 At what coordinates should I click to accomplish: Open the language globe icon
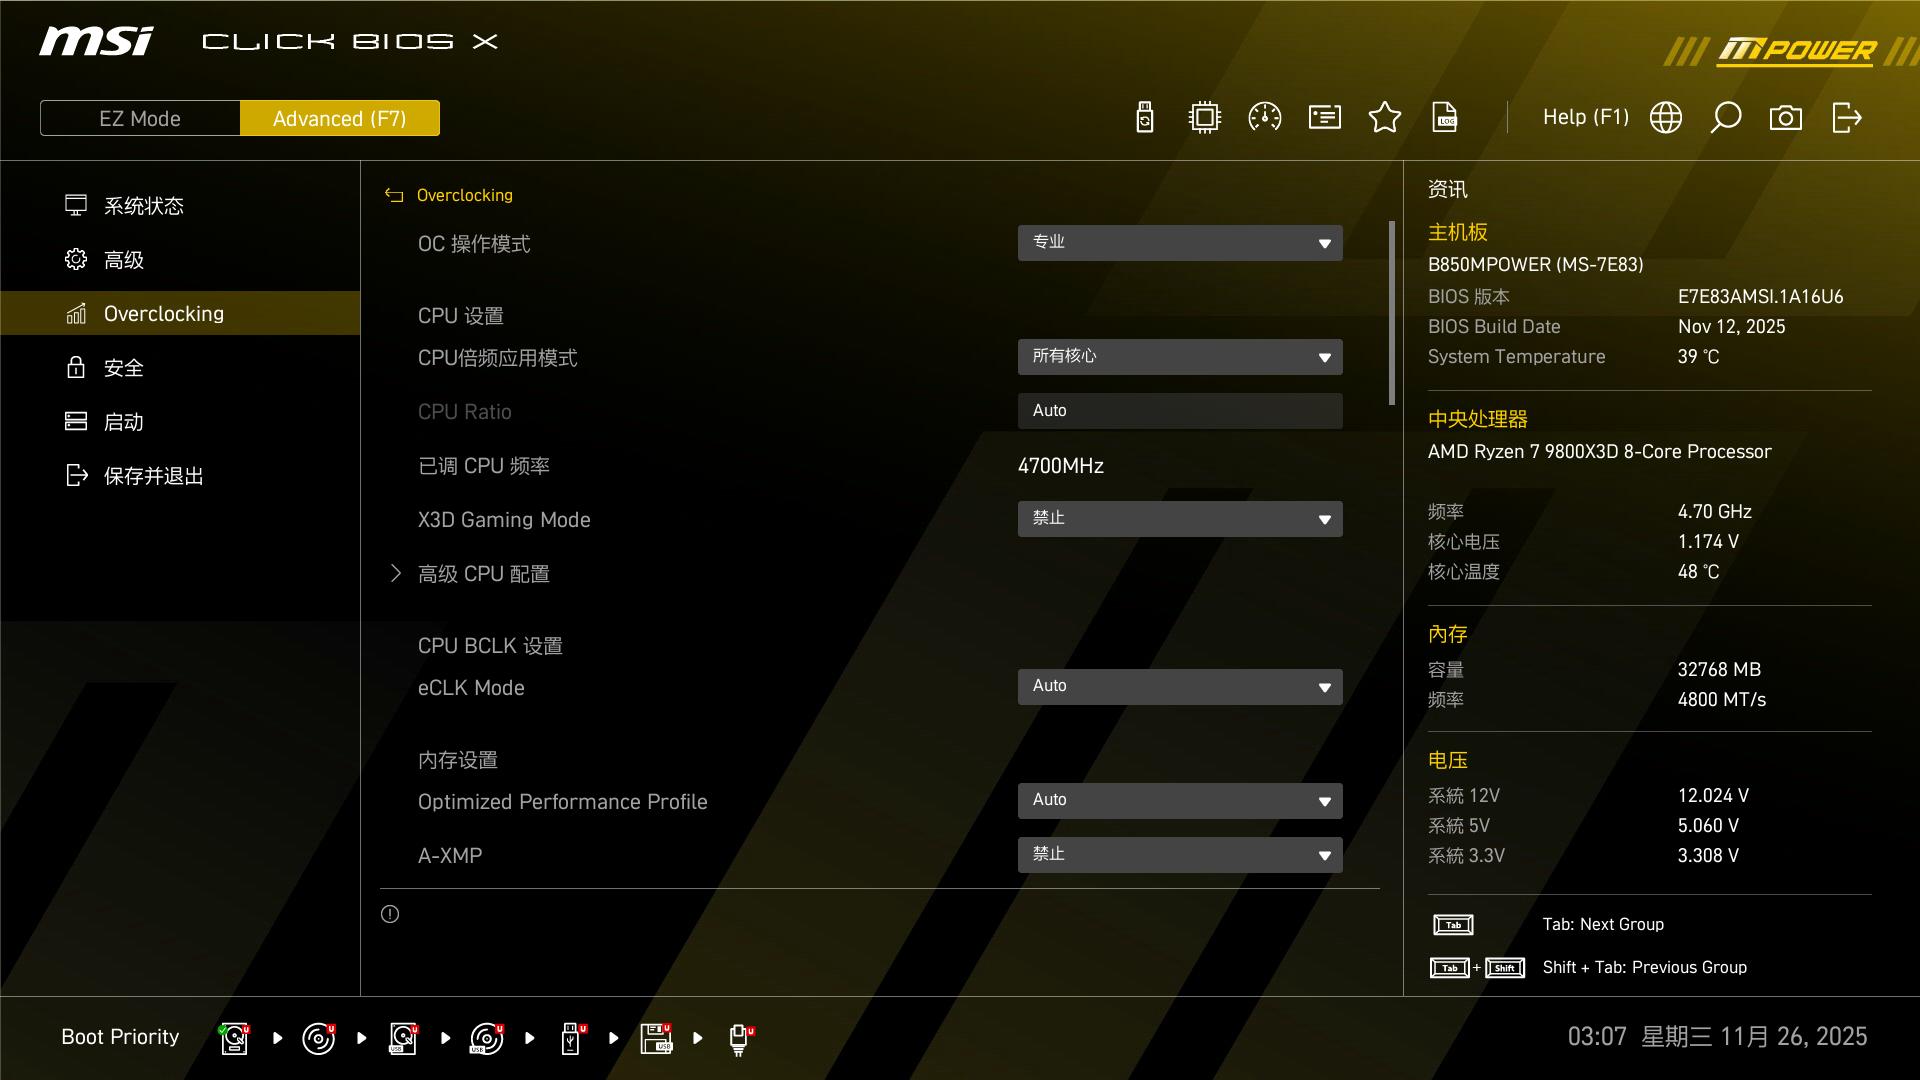[x=1665, y=118]
